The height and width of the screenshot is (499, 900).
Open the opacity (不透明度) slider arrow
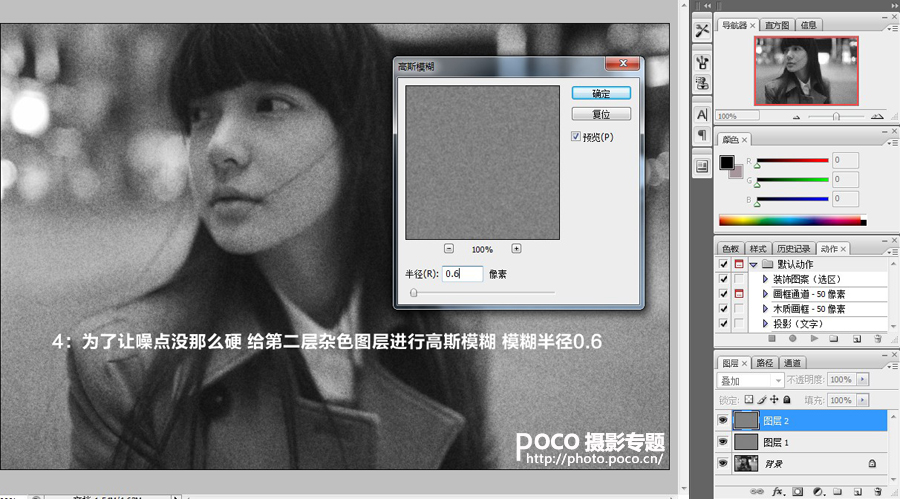tap(863, 380)
